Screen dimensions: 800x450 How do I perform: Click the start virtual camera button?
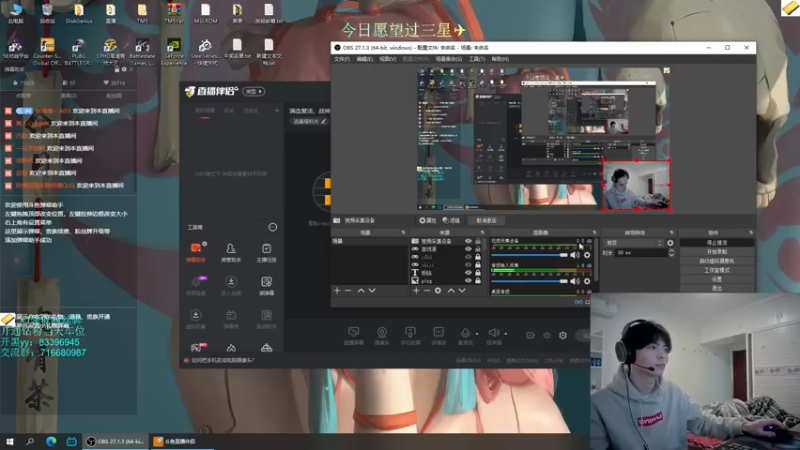(717, 261)
